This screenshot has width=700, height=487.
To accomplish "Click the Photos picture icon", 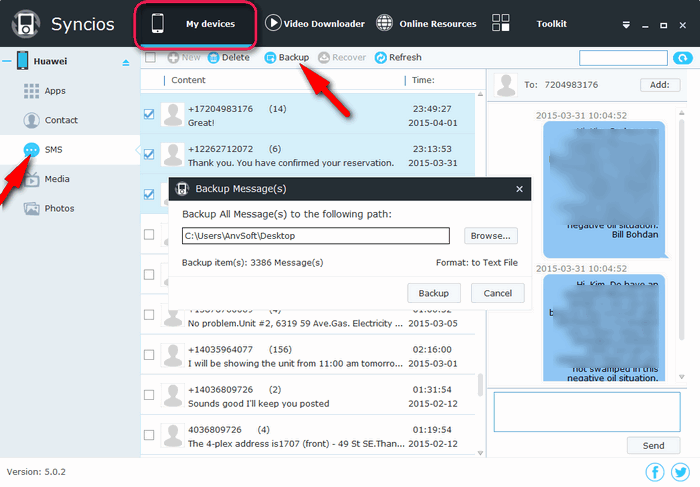I will [31, 208].
